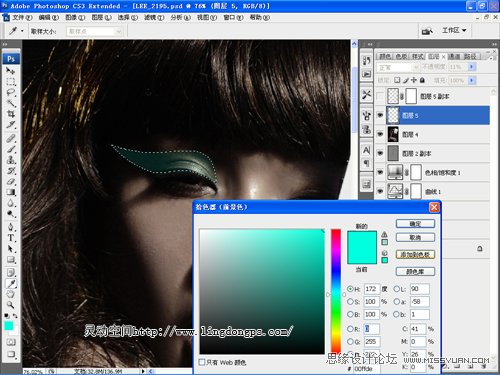Expand the layer opacity slider arrow
500x375 pixels.
pyautogui.click(x=471, y=67)
